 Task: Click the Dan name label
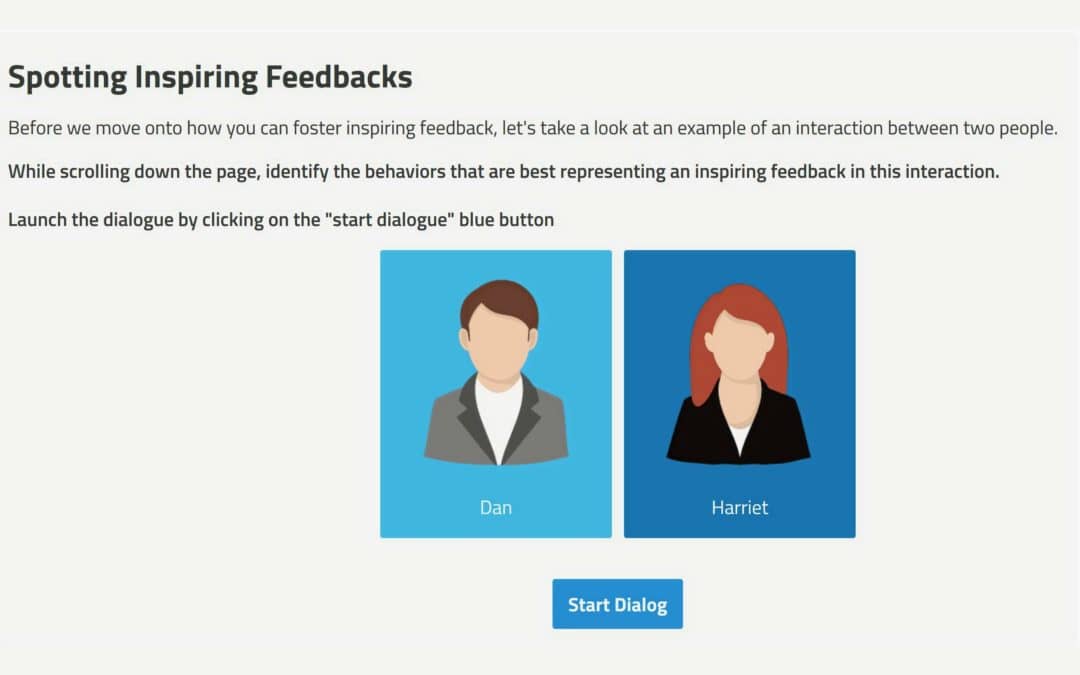496,508
